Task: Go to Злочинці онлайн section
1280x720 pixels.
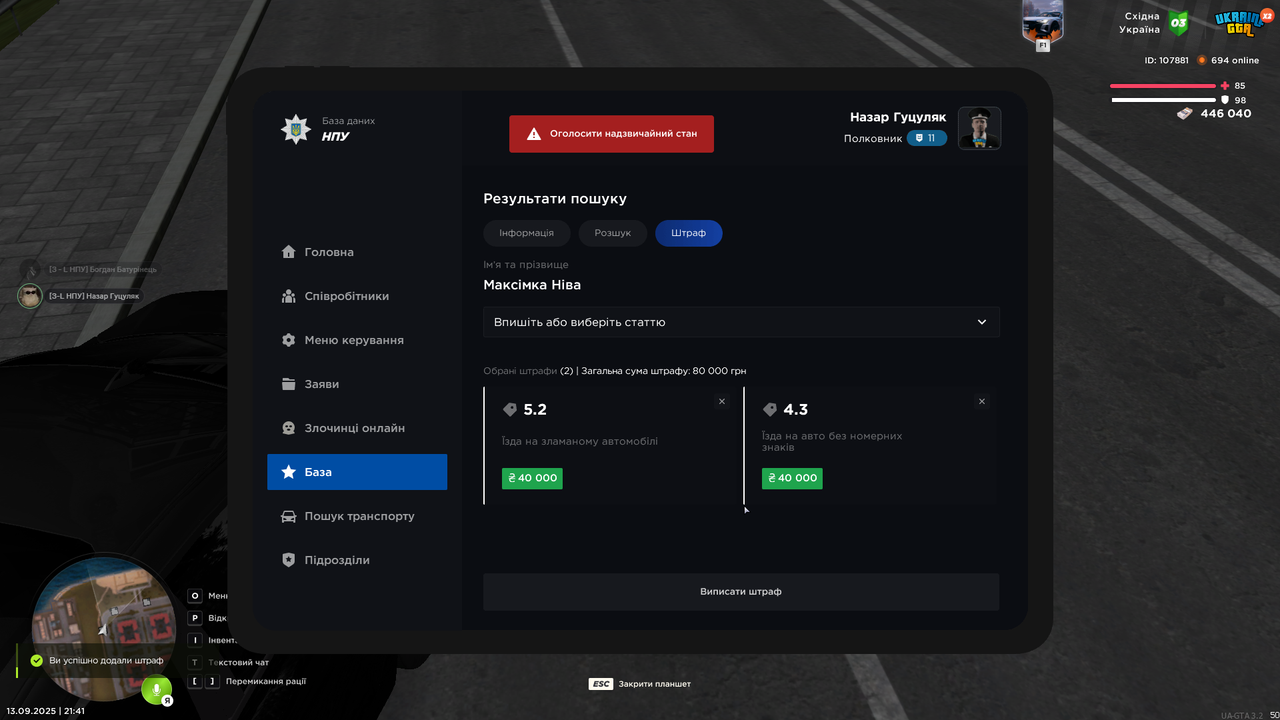Action: point(357,428)
